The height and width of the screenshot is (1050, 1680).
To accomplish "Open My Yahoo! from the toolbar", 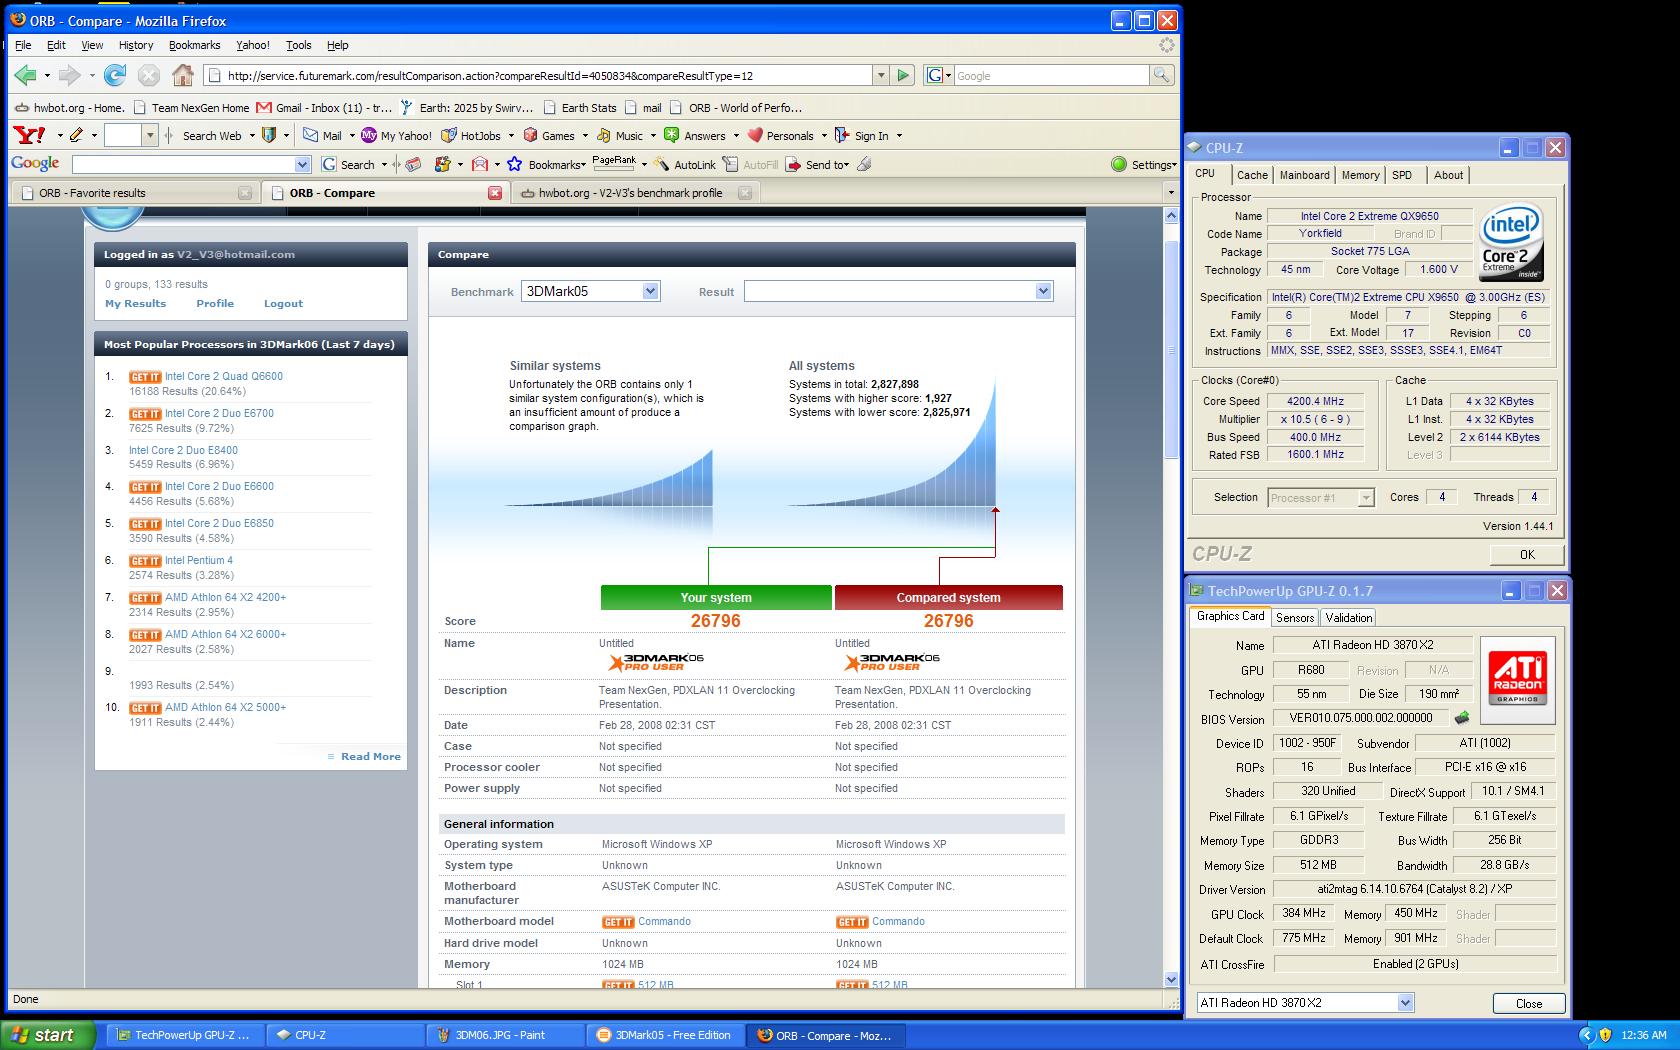I will pyautogui.click(x=397, y=135).
